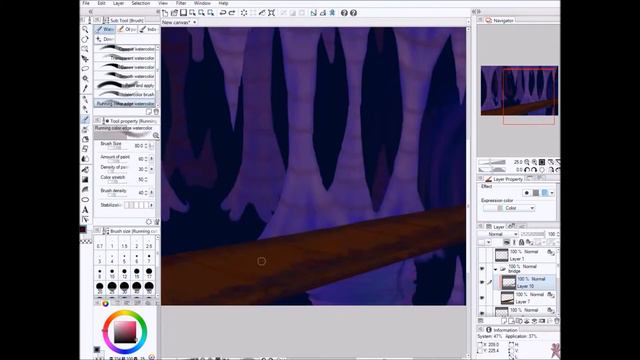Viewport: 640px width, 360px height.
Task: Delete layer trash icon in Layer panel
Action: pos(556,321)
